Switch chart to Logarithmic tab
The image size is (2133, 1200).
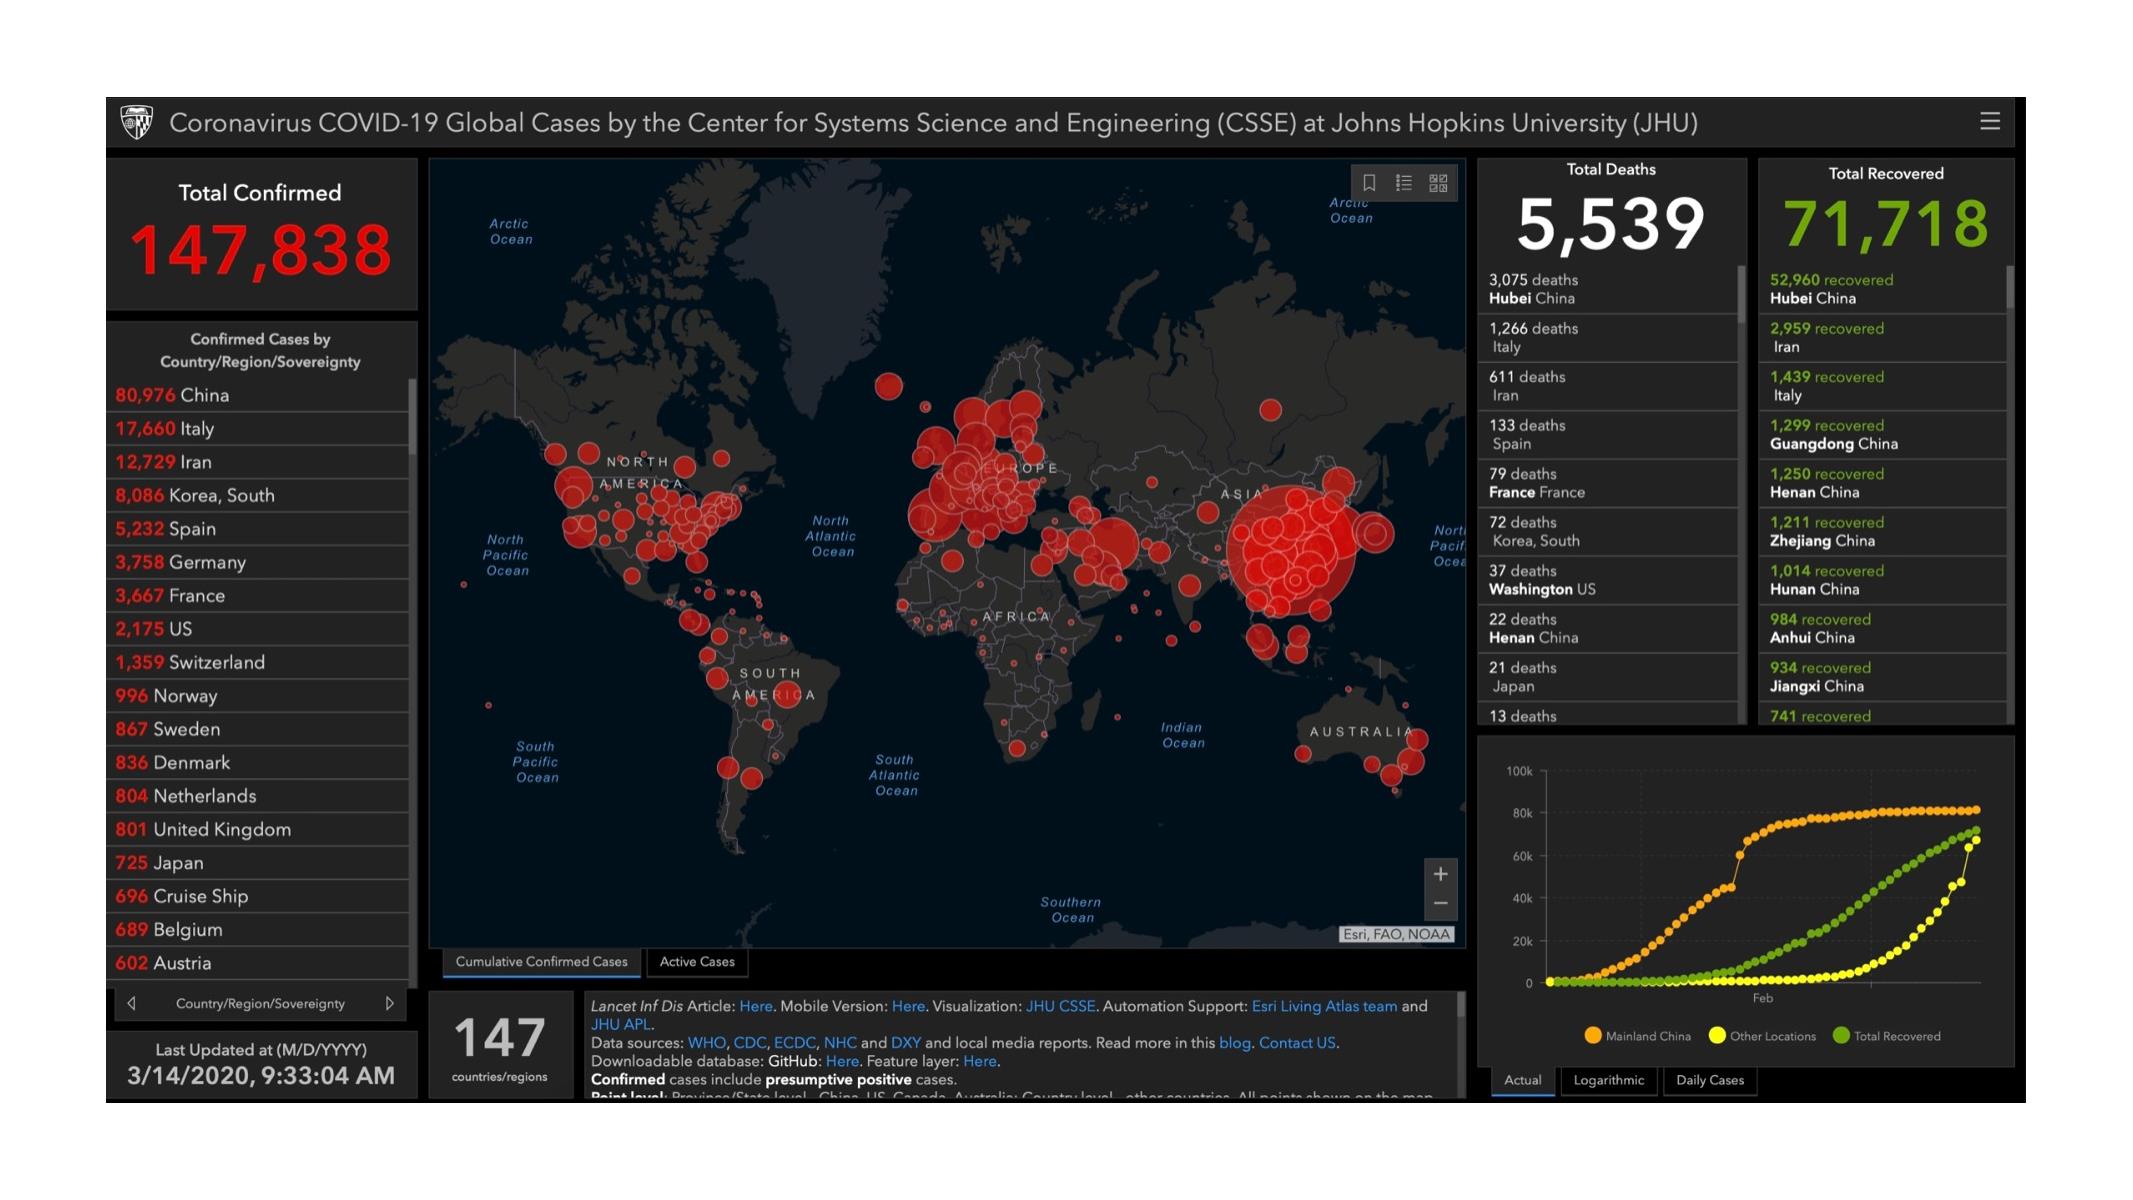(1608, 1080)
